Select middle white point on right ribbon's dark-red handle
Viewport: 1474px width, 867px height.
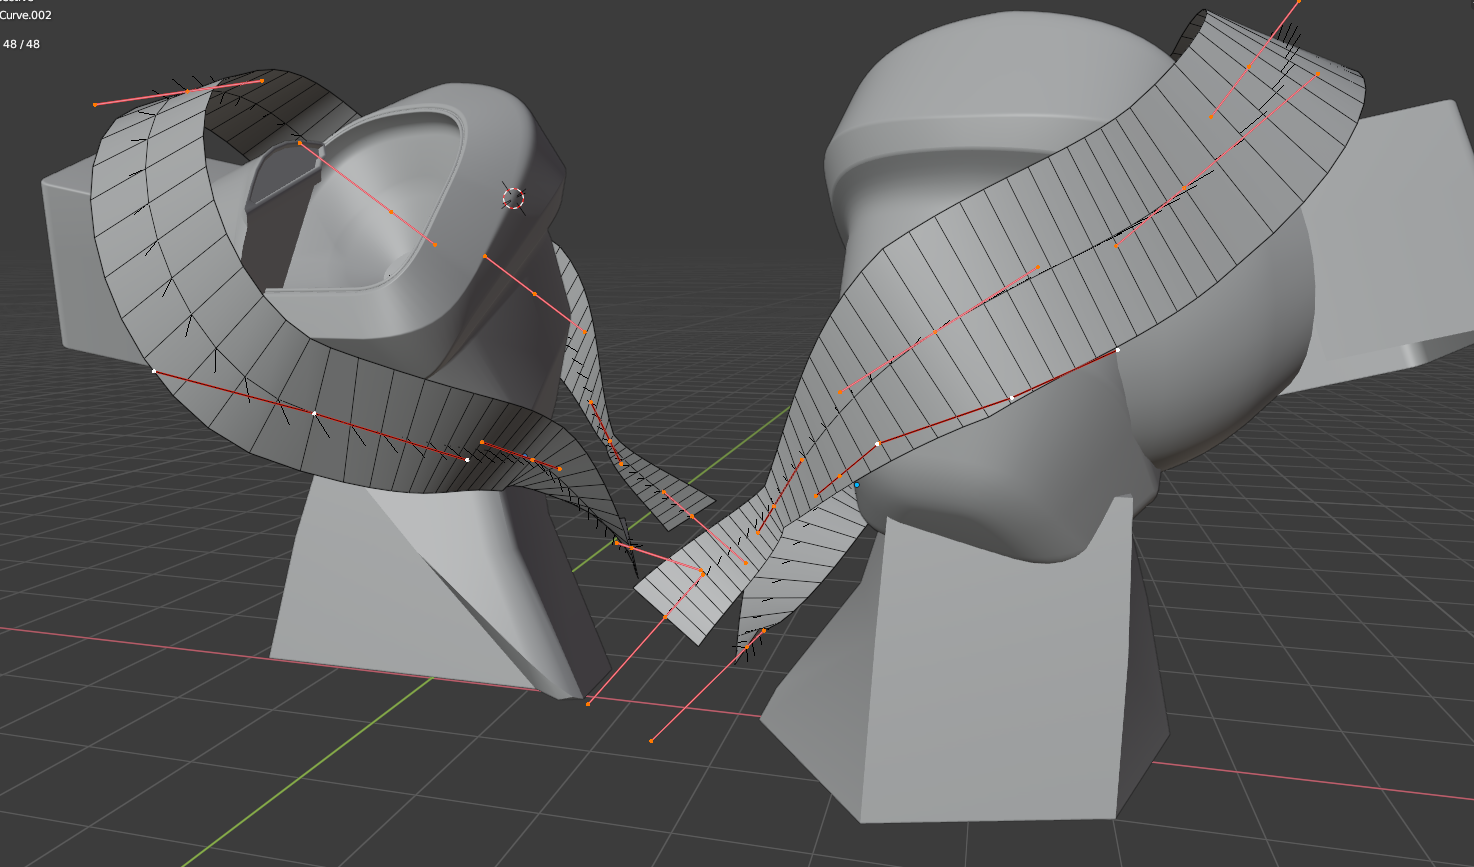[1012, 398]
